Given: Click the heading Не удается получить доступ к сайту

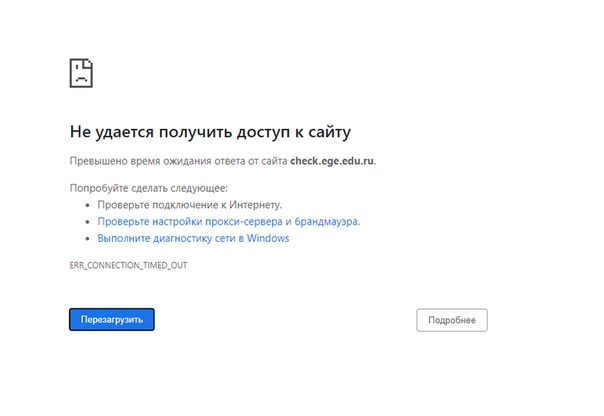Looking at the screenshot, I should tap(210, 132).
